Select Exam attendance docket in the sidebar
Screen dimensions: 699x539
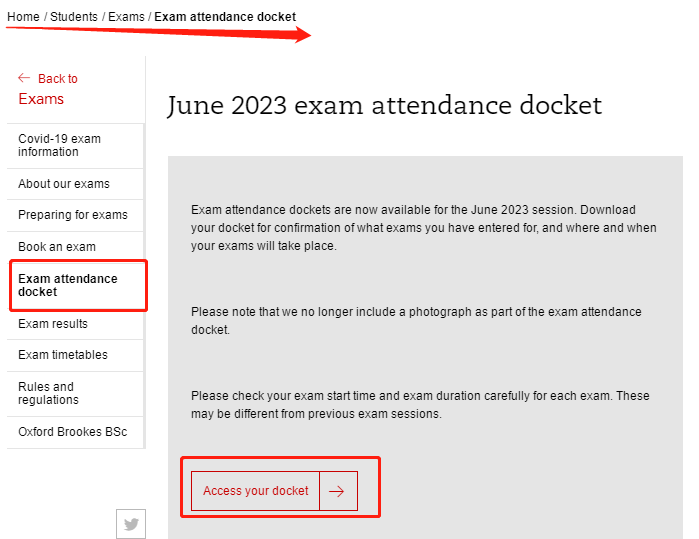[x=67, y=285]
